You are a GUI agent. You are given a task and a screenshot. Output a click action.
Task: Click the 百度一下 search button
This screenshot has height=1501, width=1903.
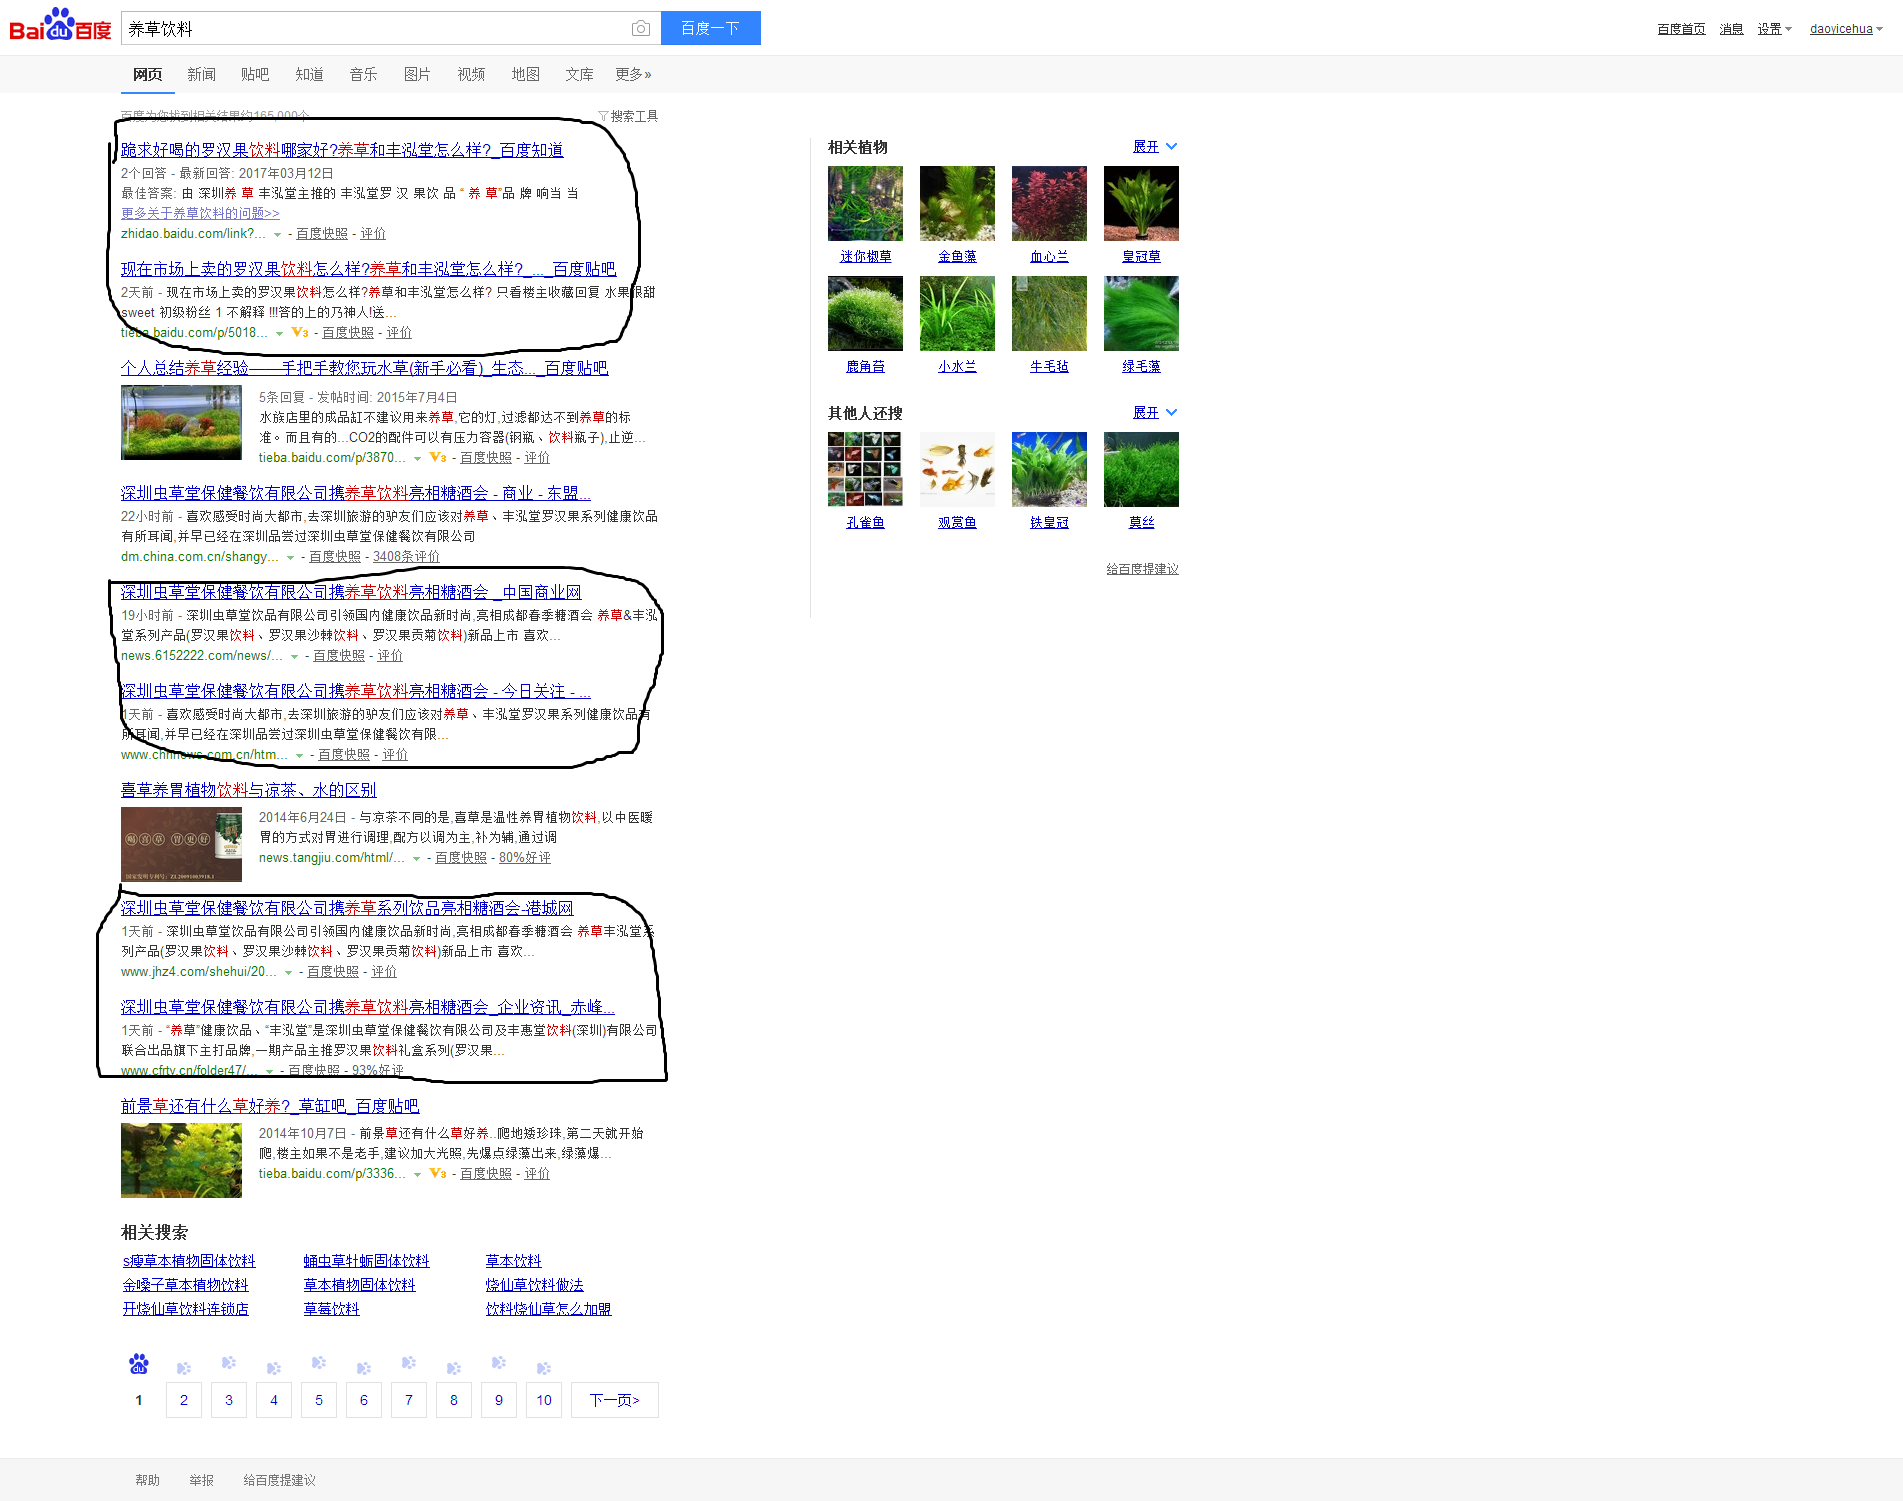[x=710, y=28]
